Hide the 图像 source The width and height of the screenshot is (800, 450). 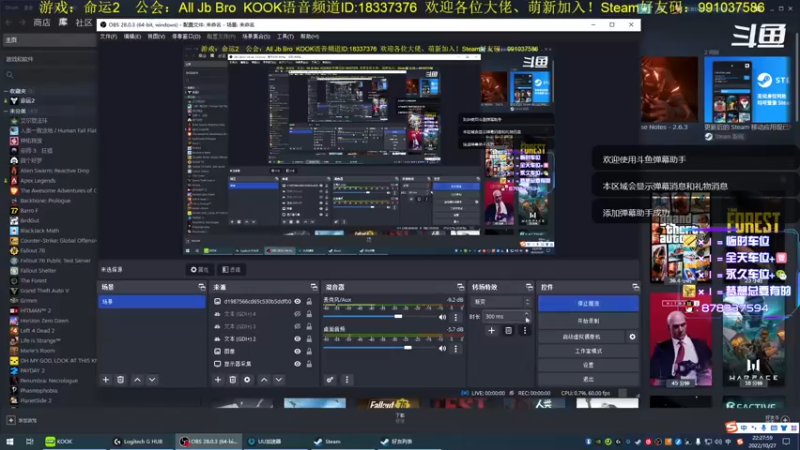pyautogui.click(x=297, y=351)
